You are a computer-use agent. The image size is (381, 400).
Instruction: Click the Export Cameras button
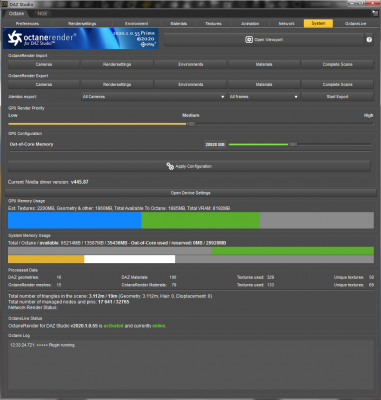pos(44,85)
